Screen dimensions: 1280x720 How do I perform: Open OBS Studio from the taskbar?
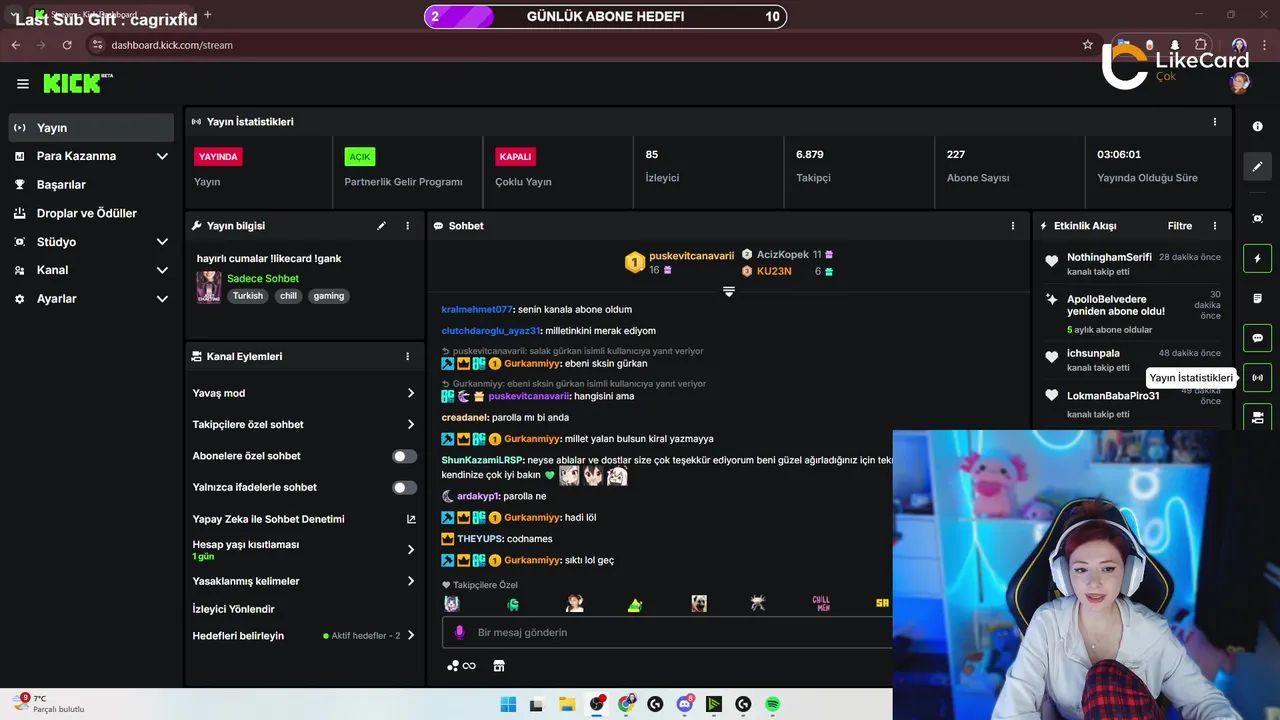(x=597, y=704)
